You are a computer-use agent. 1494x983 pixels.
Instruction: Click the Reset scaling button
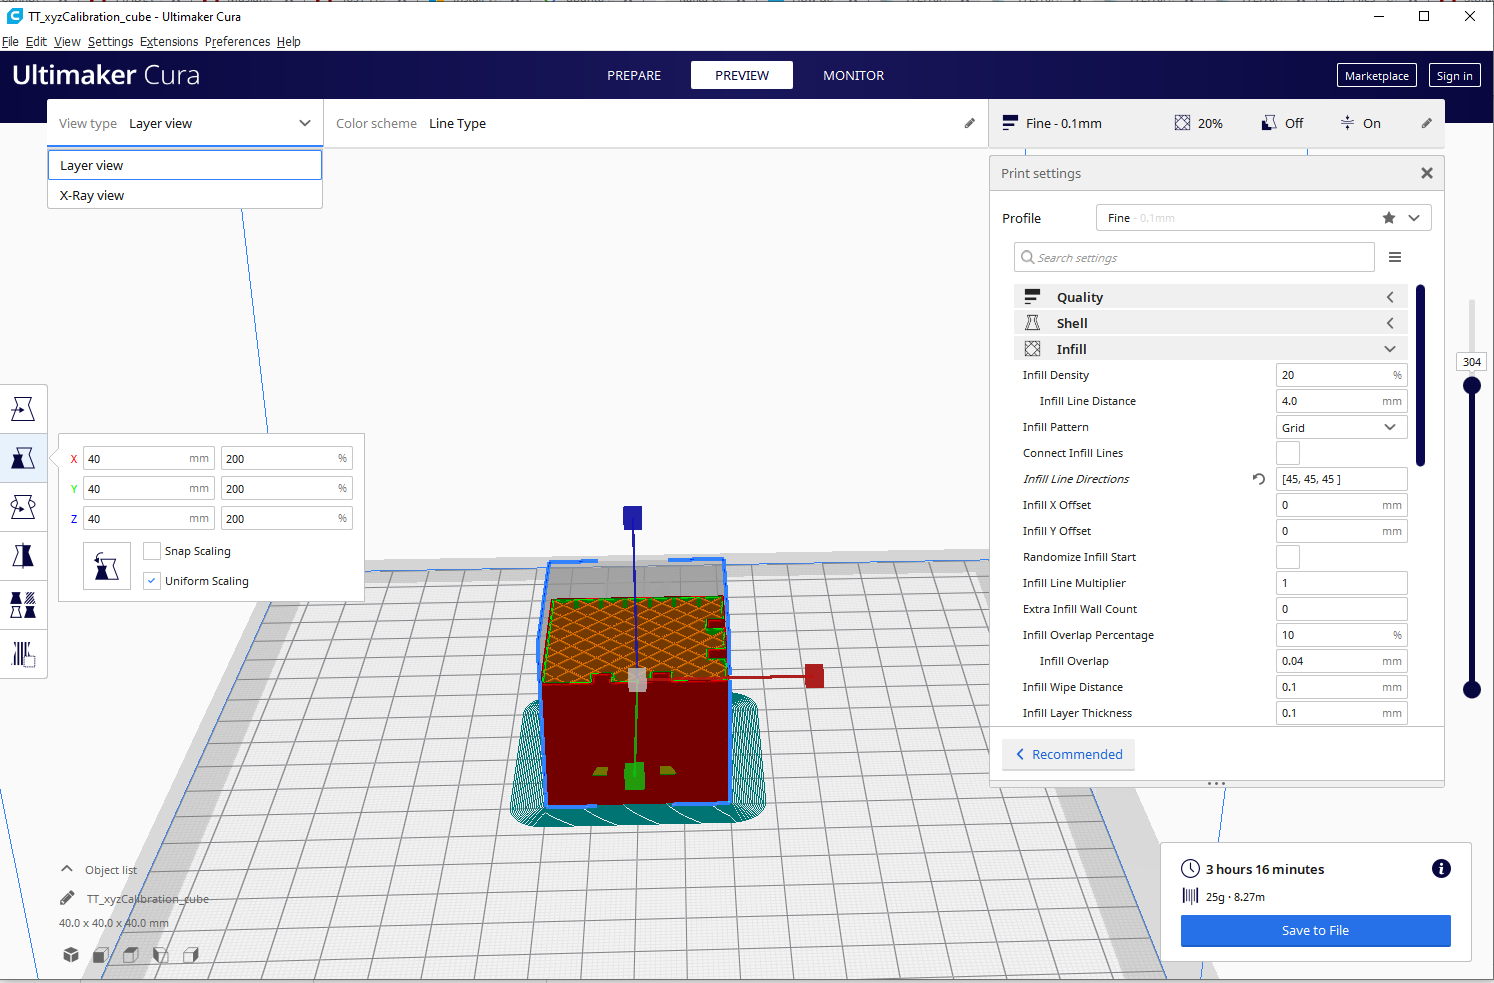pyautogui.click(x=107, y=566)
